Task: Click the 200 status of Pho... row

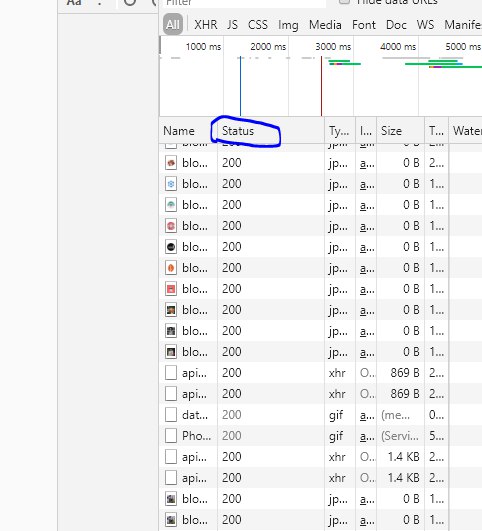Action: (x=232, y=436)
